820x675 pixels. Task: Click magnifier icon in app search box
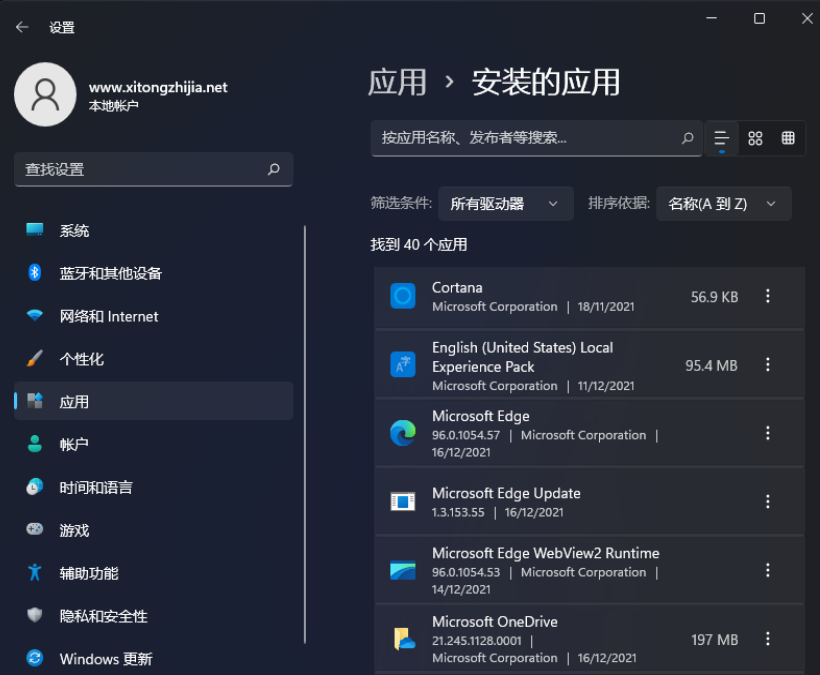point(687,138)
